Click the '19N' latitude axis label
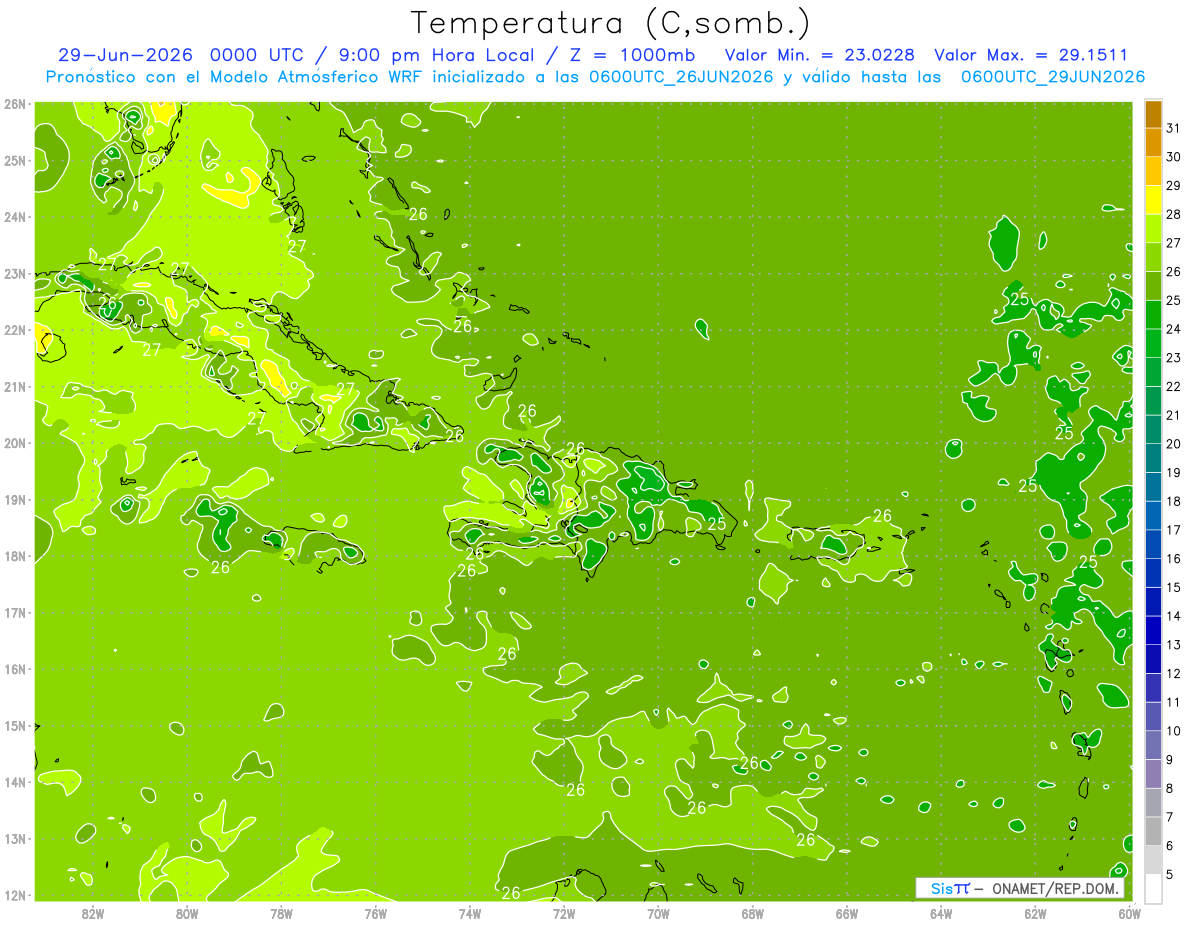This screenshot has height=927, width=1200. (x=14, y=499)
